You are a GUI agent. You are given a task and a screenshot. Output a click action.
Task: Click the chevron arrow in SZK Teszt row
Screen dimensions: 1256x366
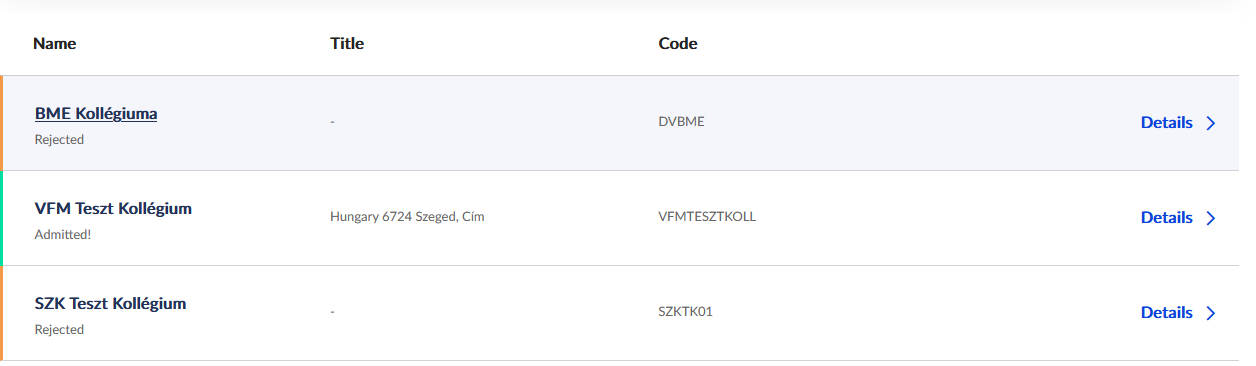(x=1210, y=313)
